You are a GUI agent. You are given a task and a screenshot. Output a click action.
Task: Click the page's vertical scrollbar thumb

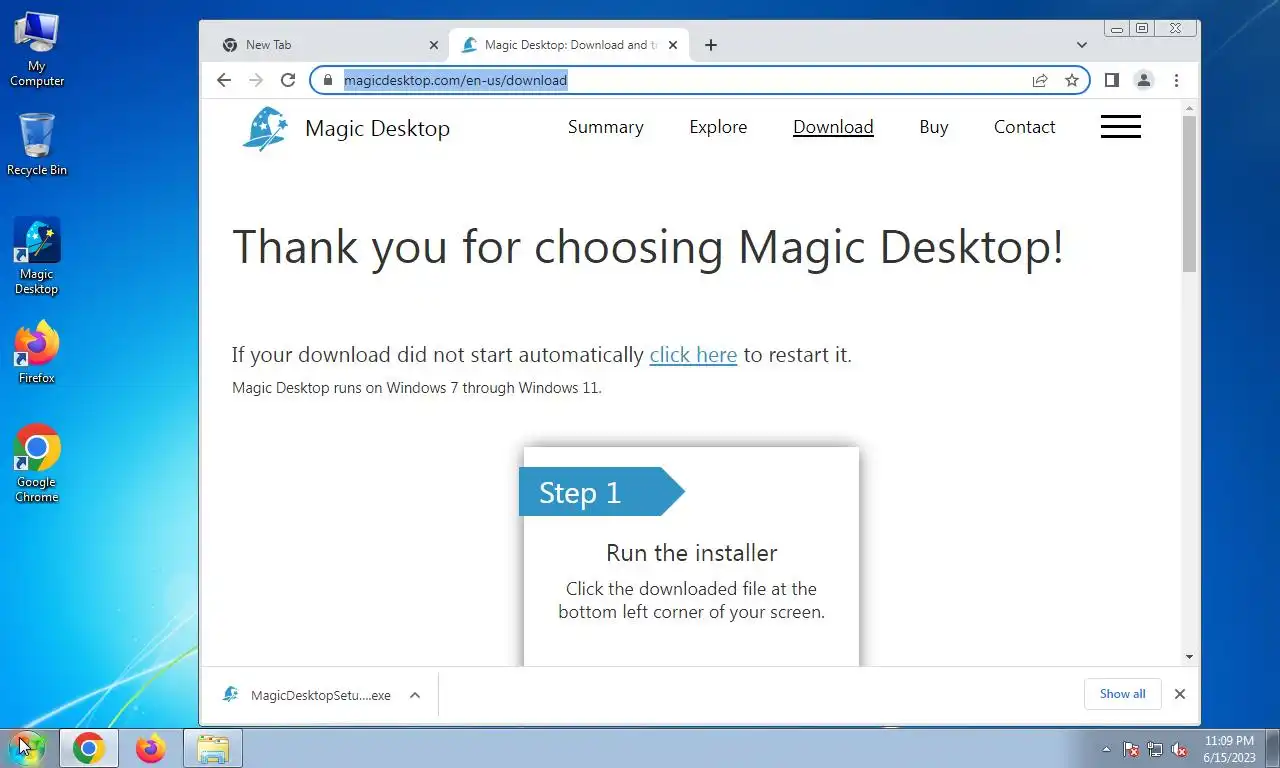pyautogui.click(x=1189, y=193)
